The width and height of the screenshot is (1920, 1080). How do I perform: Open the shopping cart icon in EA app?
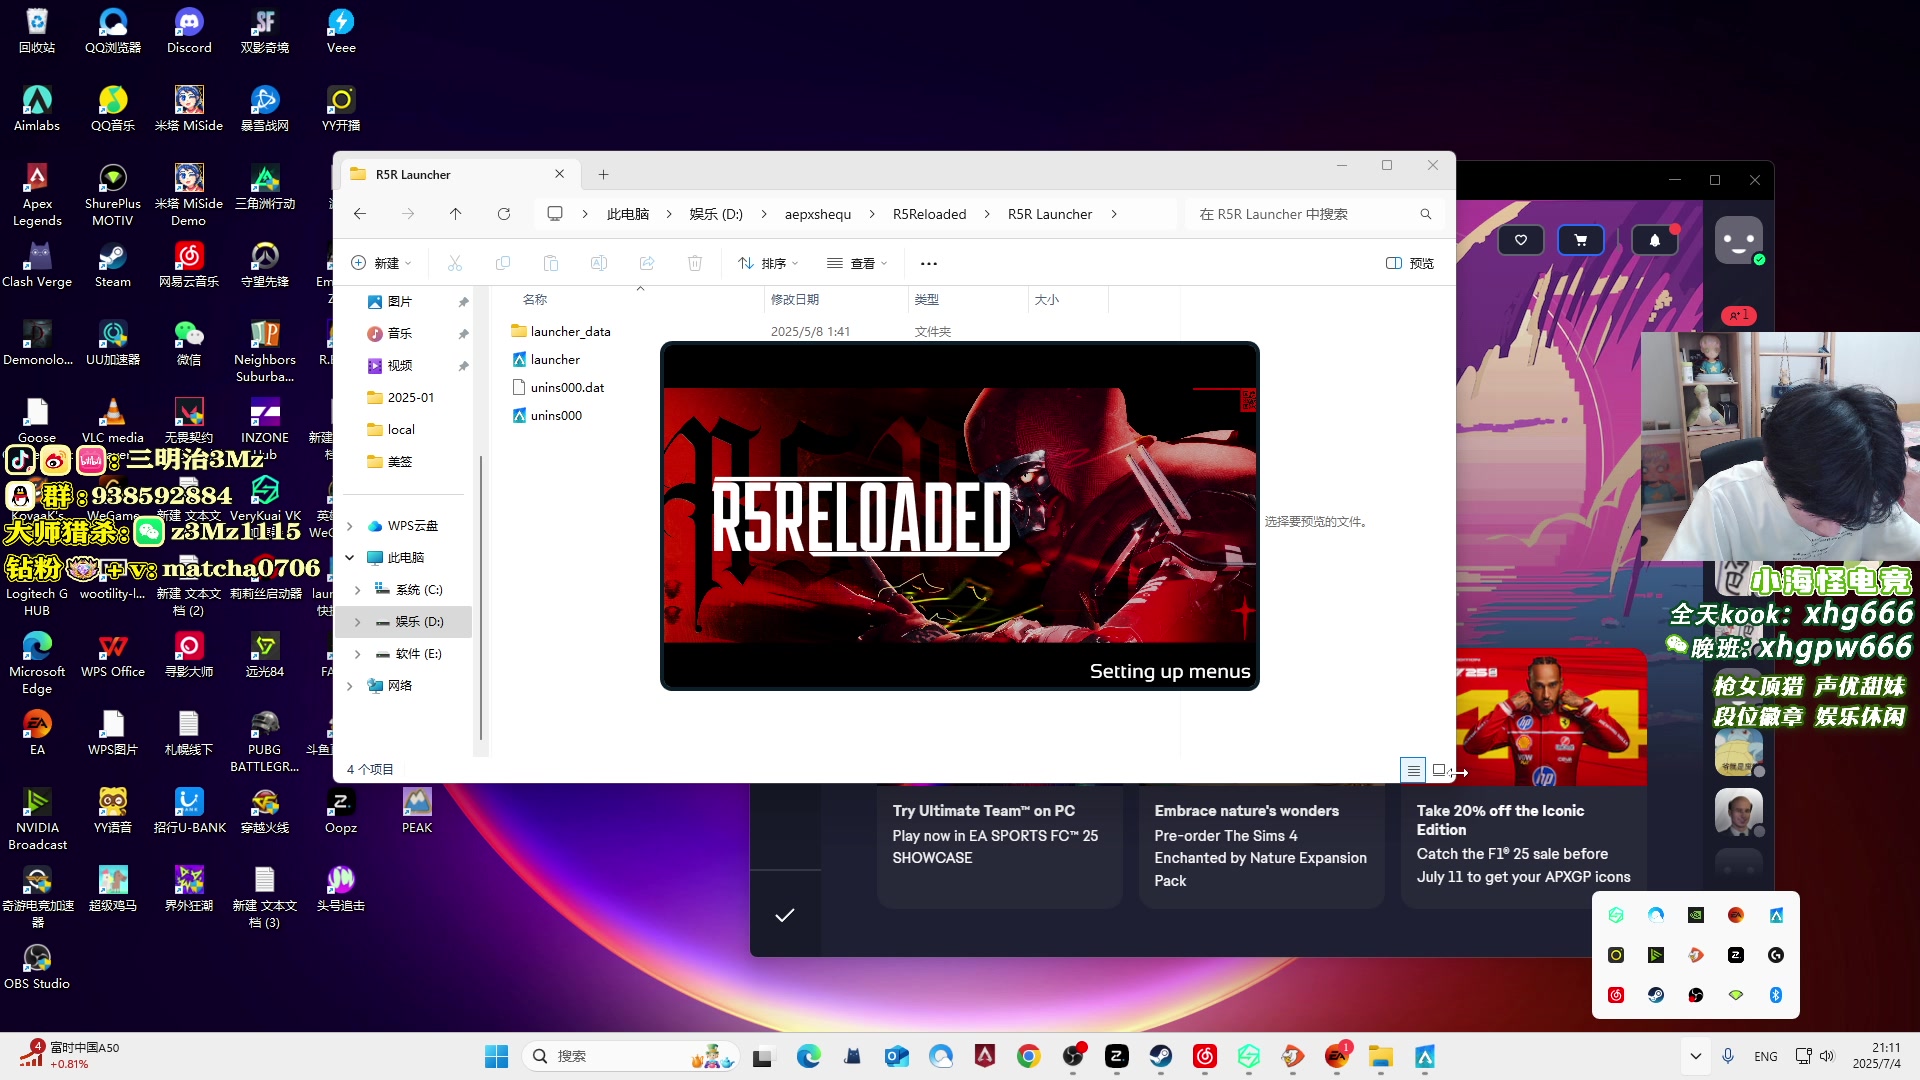1581,240
